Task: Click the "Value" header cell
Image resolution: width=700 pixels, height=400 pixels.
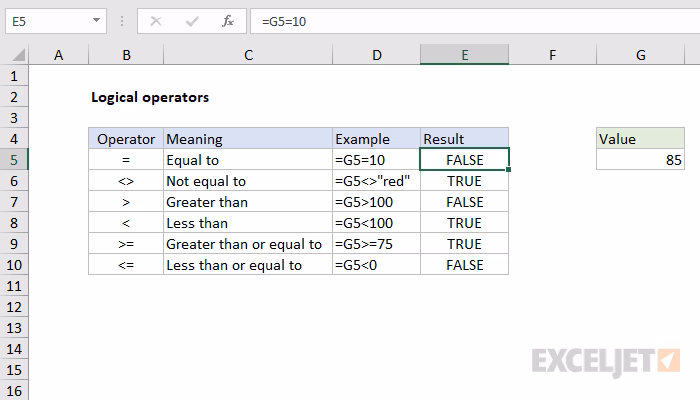Action: [x=640, y=139]
